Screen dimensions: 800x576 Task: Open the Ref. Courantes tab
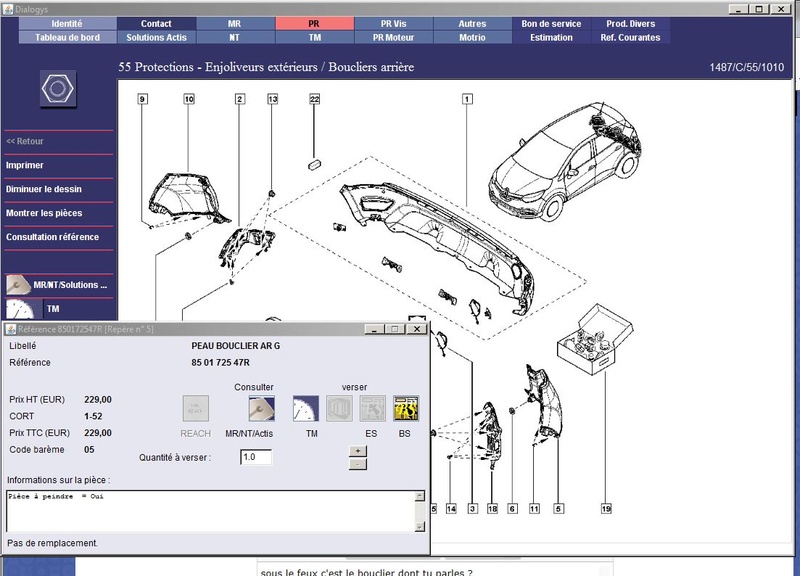pos(631,37)
